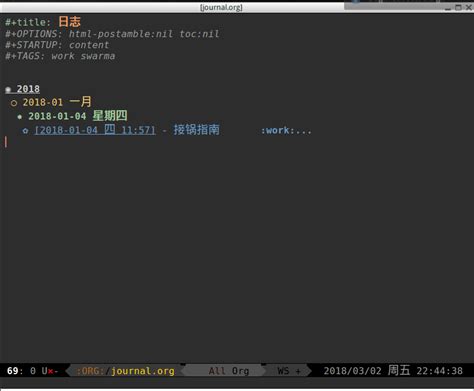Screen dimensions: 474x391
Task: Click the :ORG: prefix in mode line
Action: (x=90, y=371)
